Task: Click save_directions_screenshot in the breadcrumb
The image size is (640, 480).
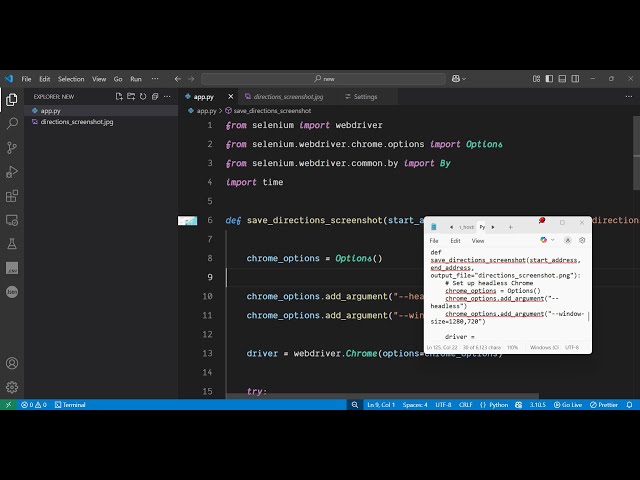Action: coord(272,111)
